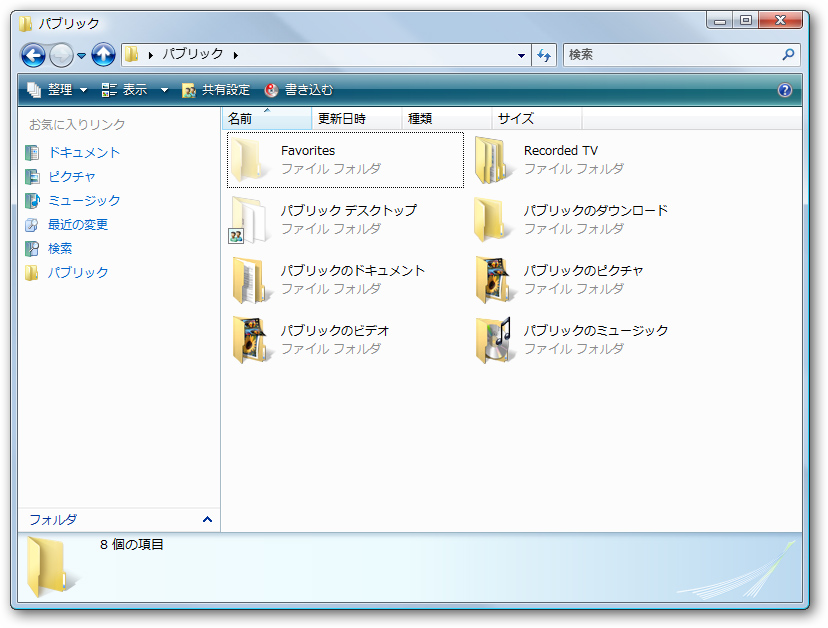Maximize the パブリック window

pos(746,20)
